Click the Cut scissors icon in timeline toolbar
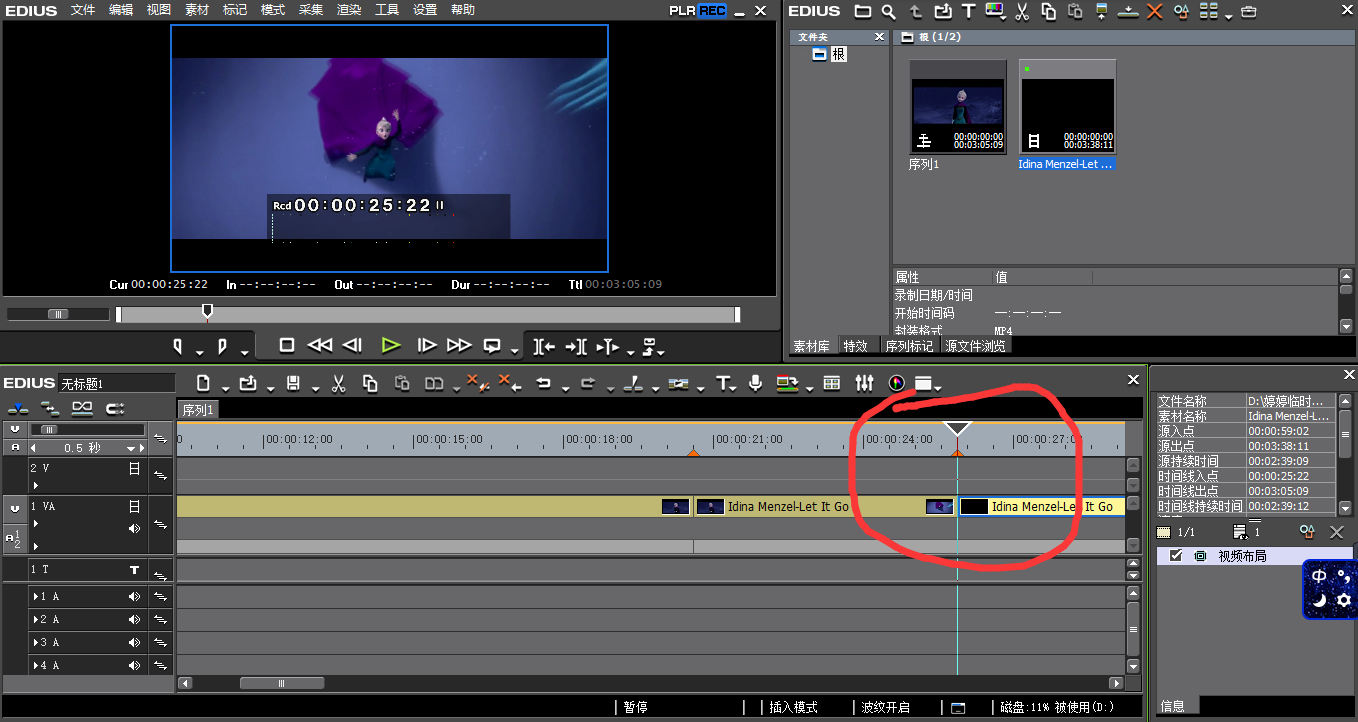This screenshot has height=722, width=1358. click(x=338, y=383)
